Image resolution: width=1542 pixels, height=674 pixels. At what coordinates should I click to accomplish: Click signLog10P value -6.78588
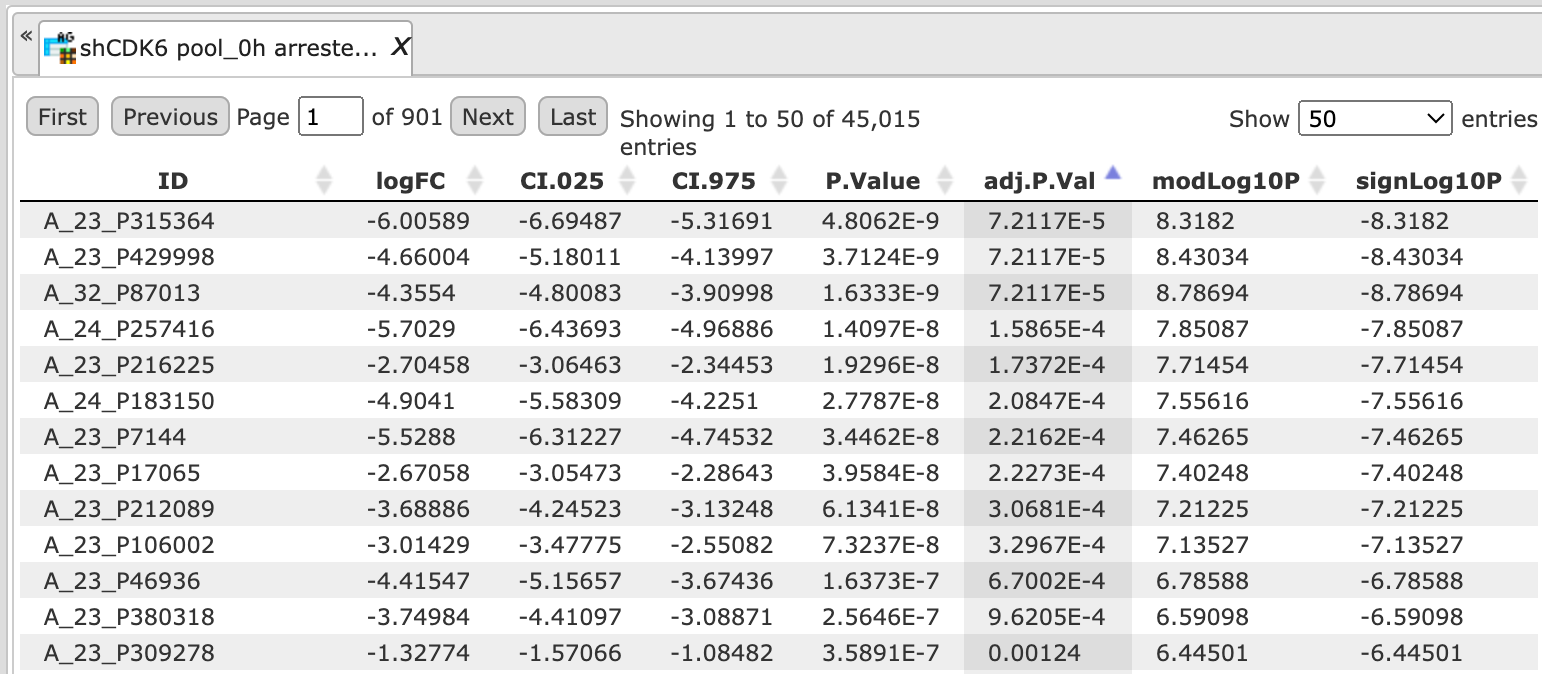[1411, 581]
